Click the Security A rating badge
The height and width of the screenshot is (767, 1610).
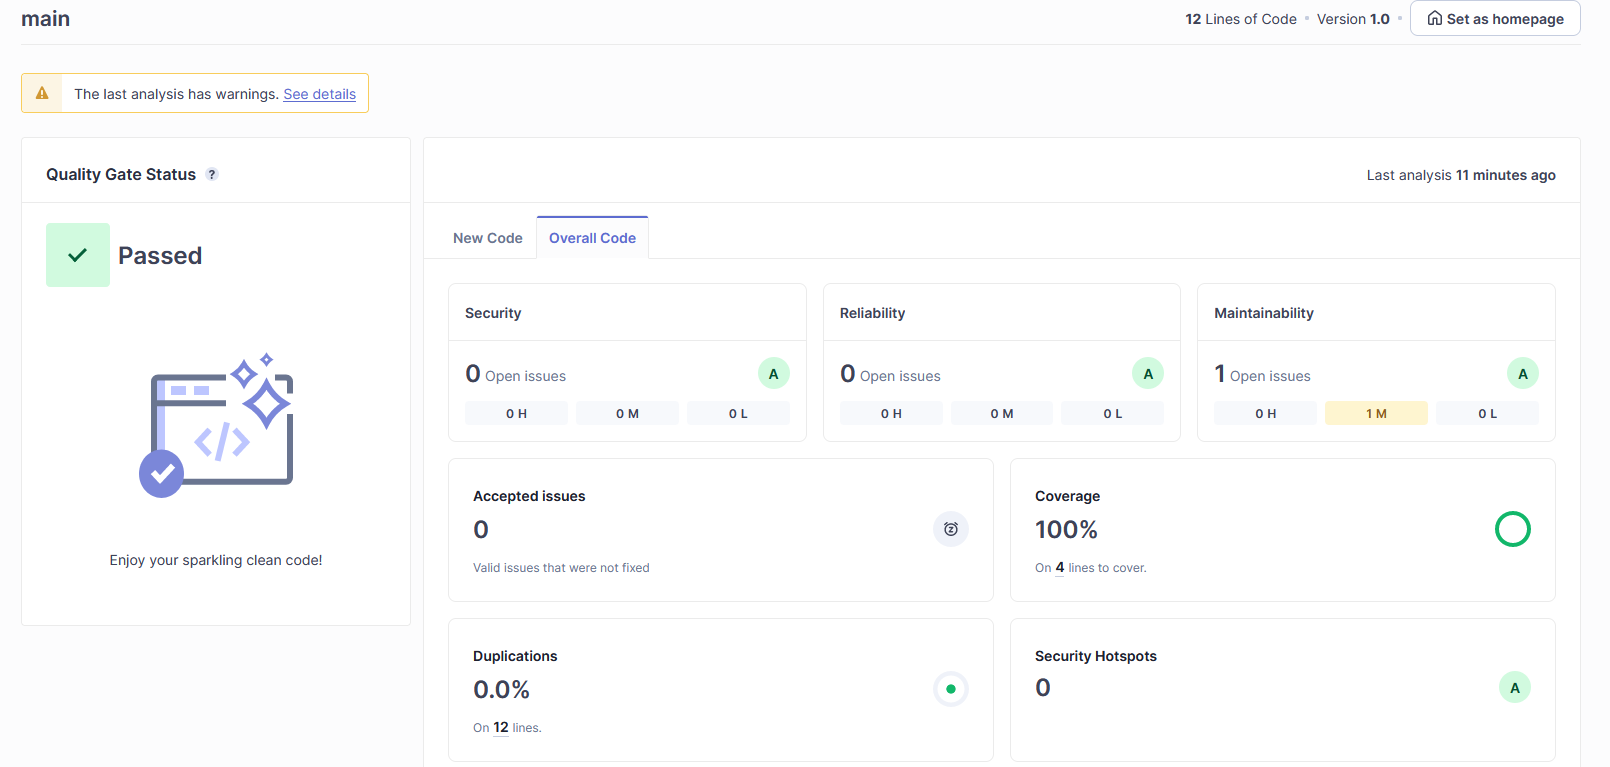coord(773,374)
